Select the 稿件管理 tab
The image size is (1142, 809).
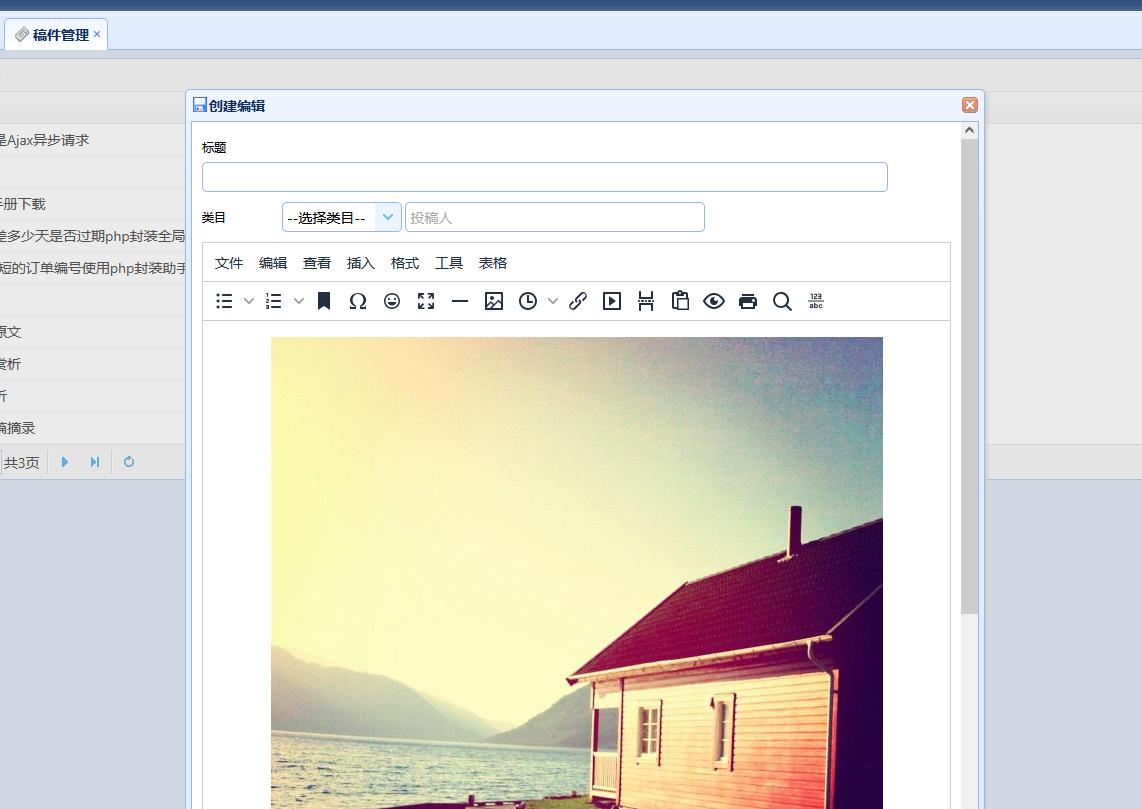click(56, 34)
